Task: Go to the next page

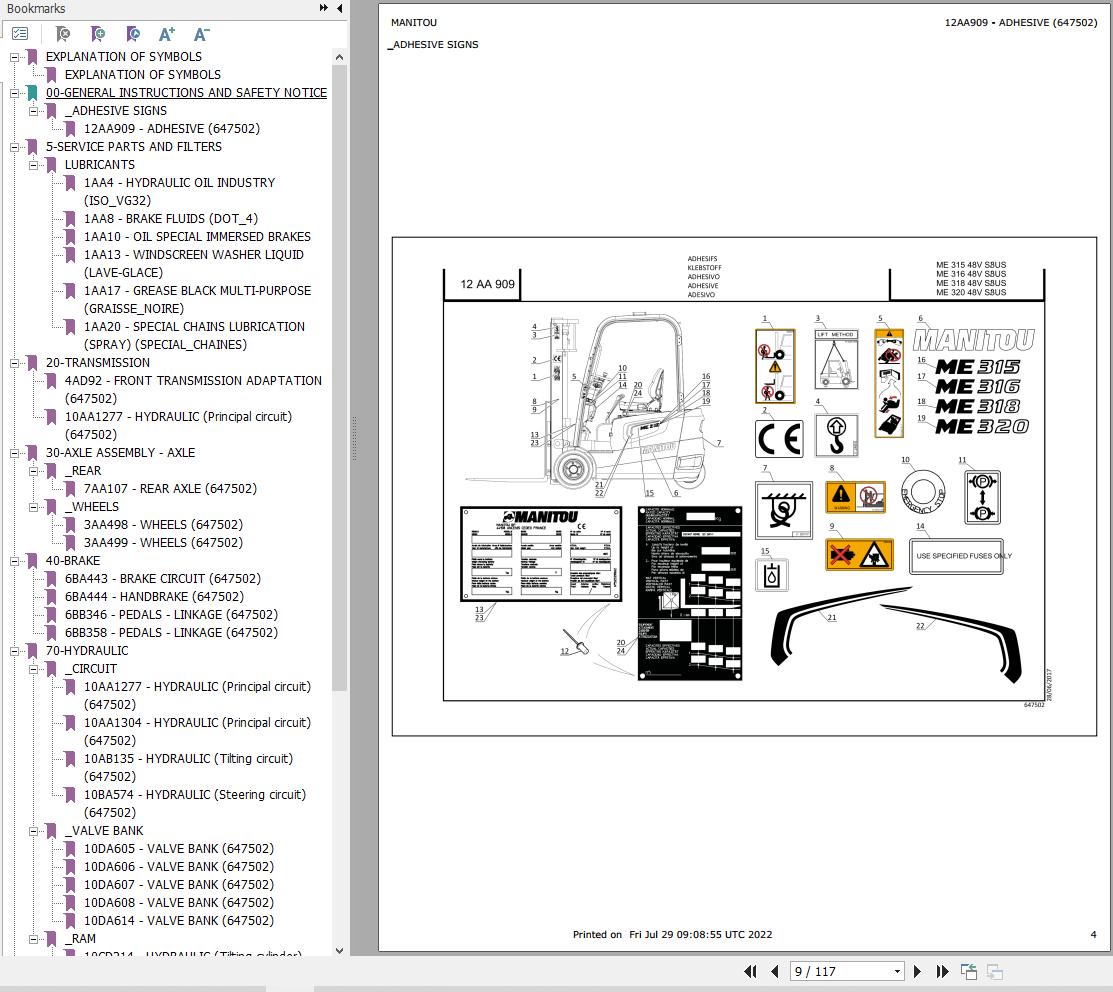Action: click(917, 971)
